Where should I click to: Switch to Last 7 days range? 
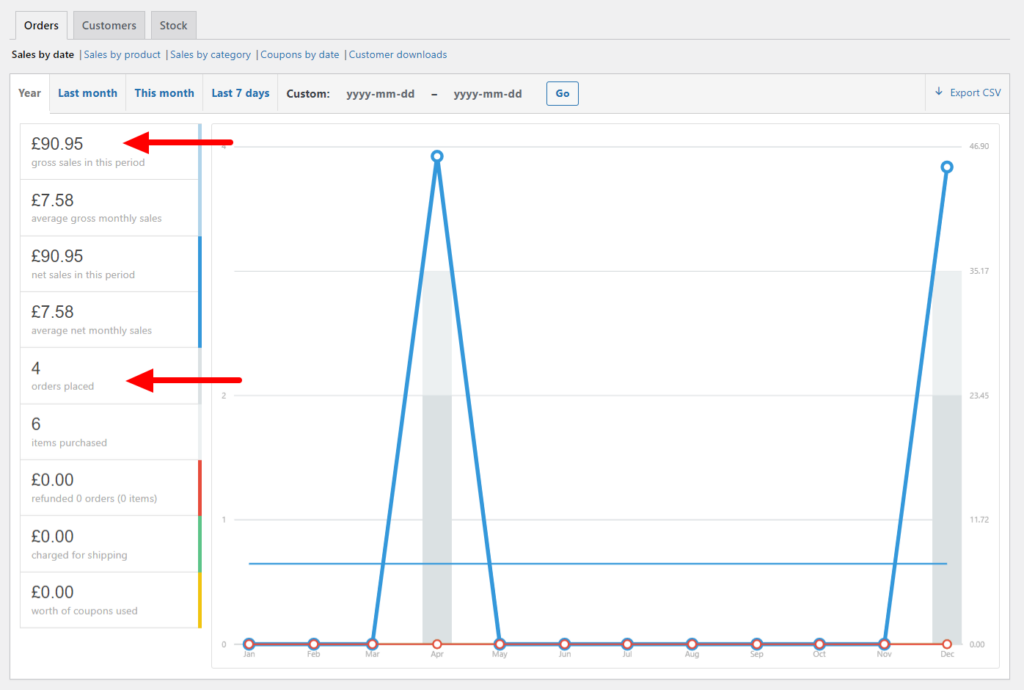(x=240, y=93)
